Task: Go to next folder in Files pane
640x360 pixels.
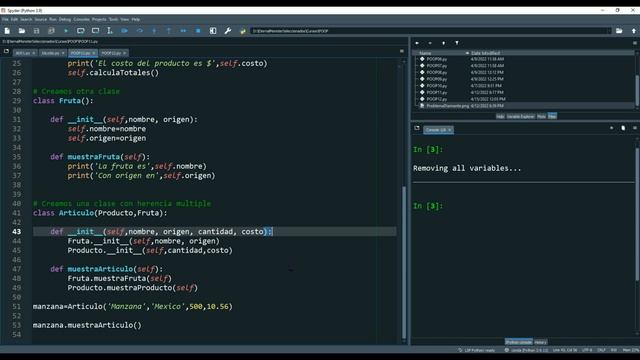Action: [430, 43]
